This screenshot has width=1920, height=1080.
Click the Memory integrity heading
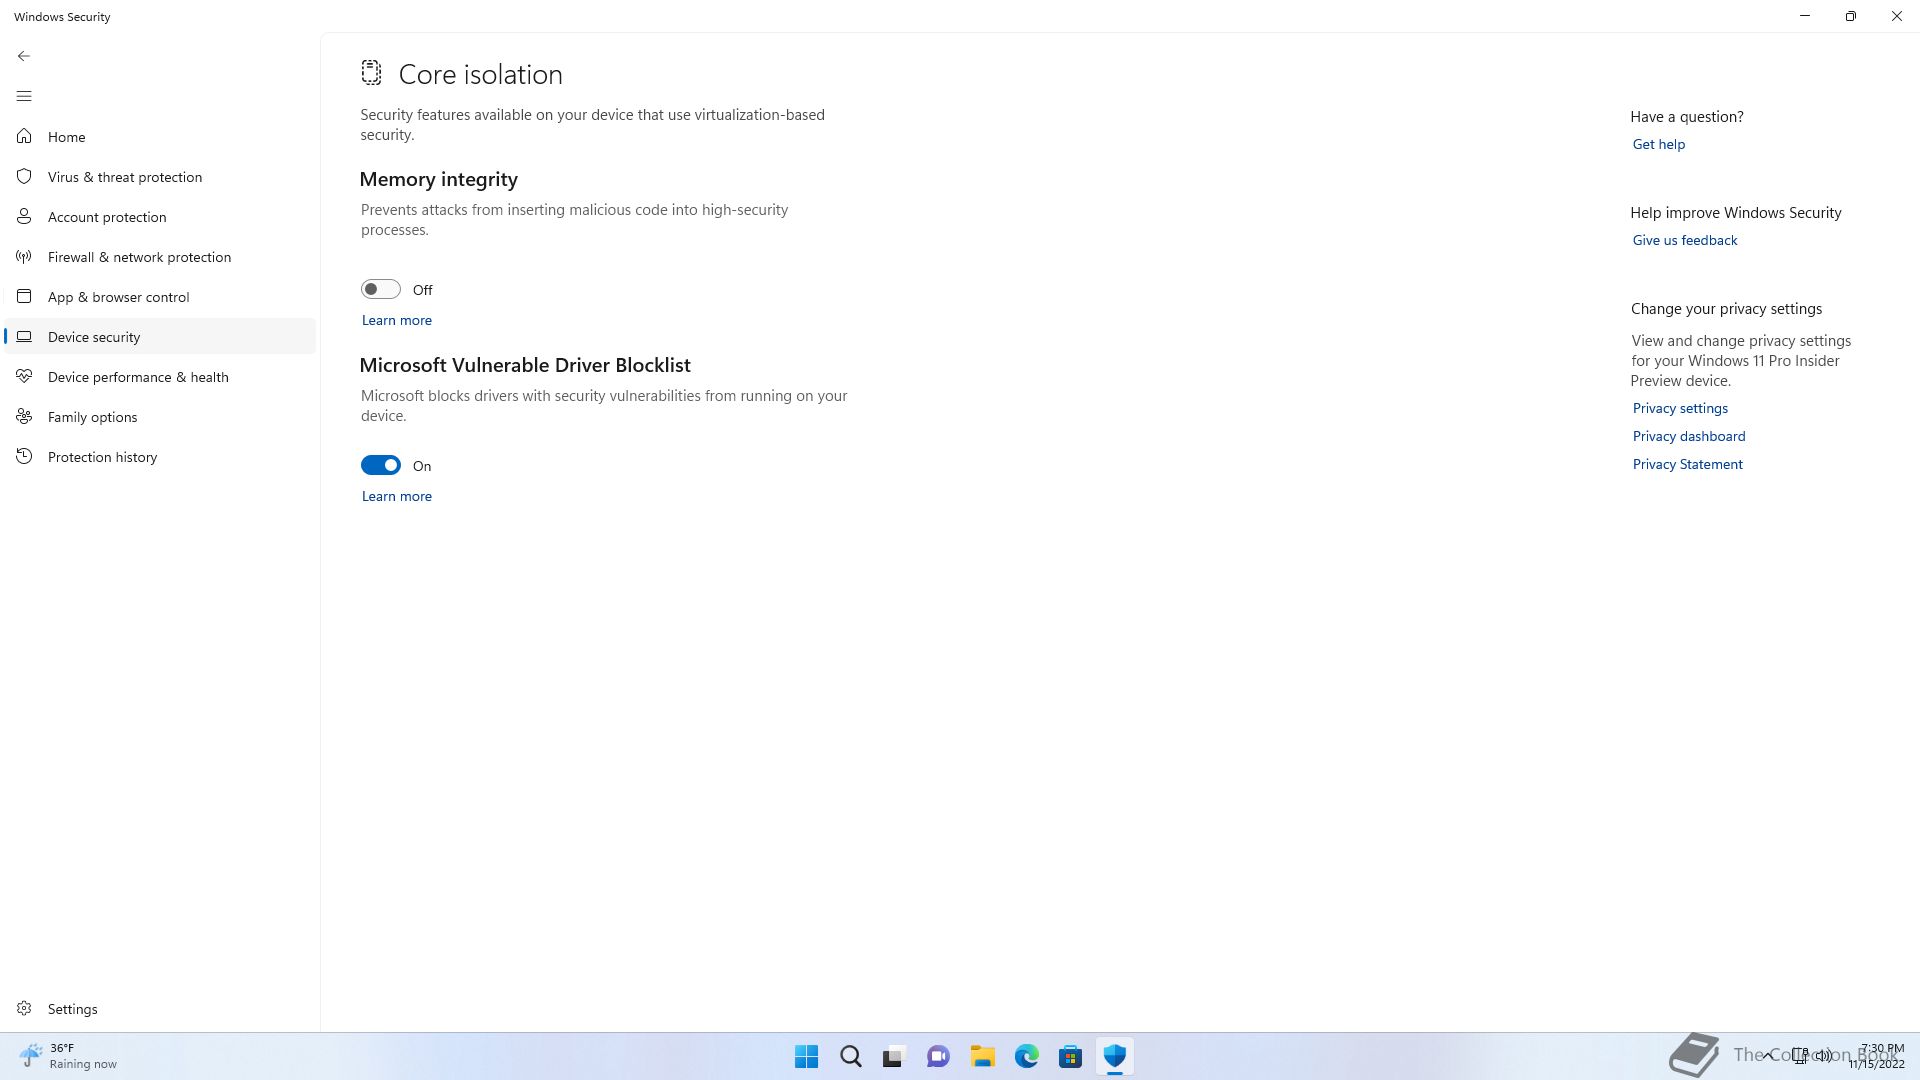coord(439,179)
